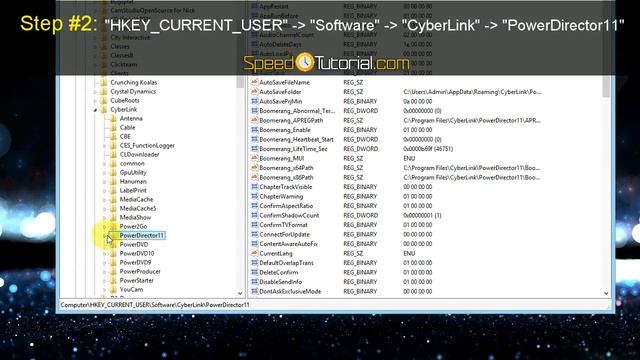Select the Boomerang_Abnormal_Ter... value name
This screenshot has height=360, width=640.
(297, 111)
